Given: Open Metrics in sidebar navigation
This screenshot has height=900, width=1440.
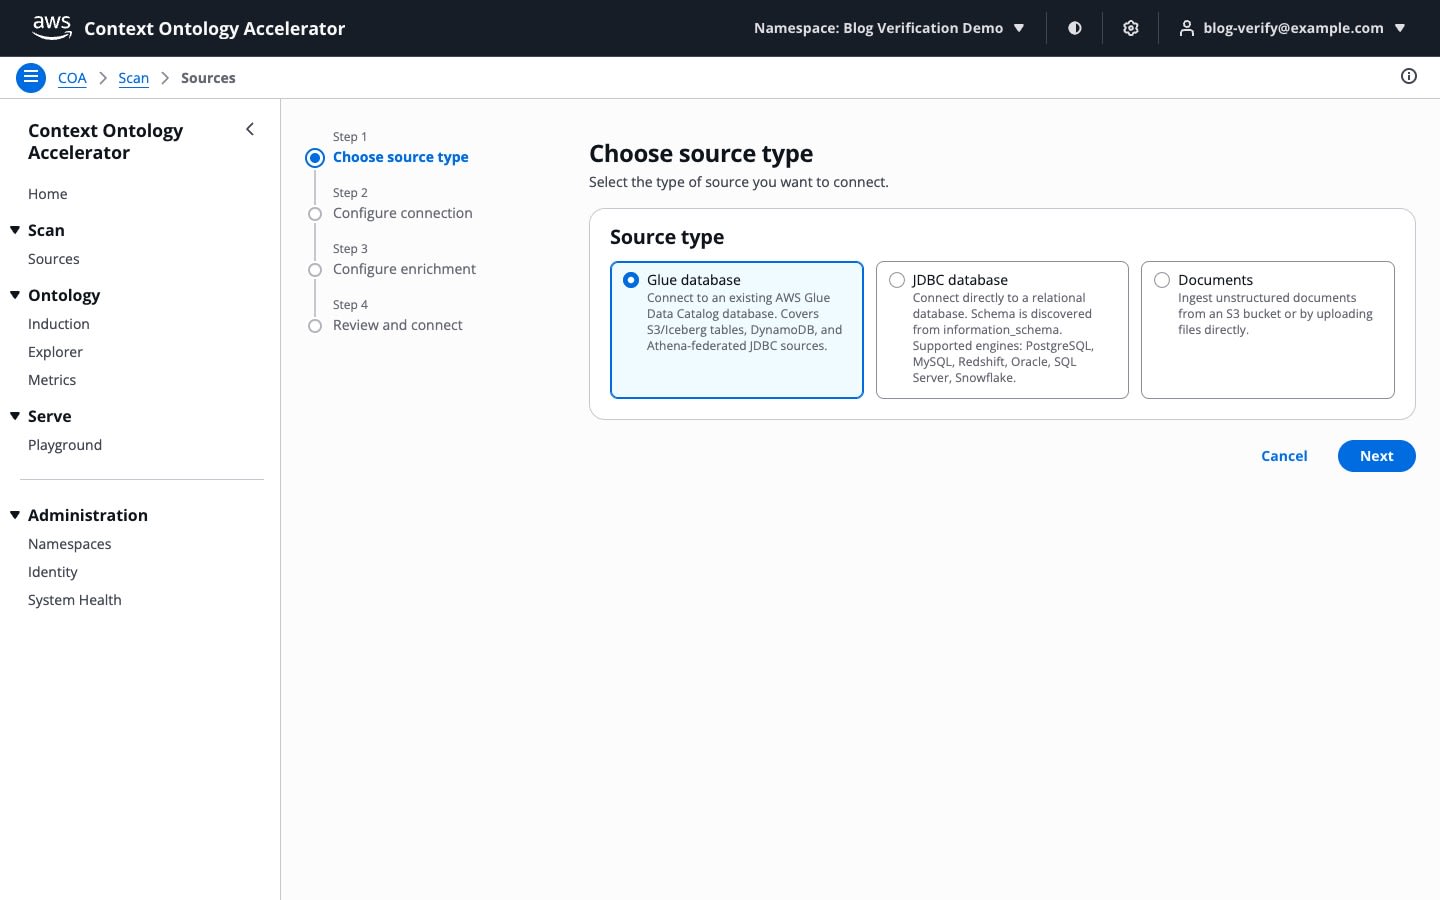Looking at the screenshot, I should (x=52, y=380).
